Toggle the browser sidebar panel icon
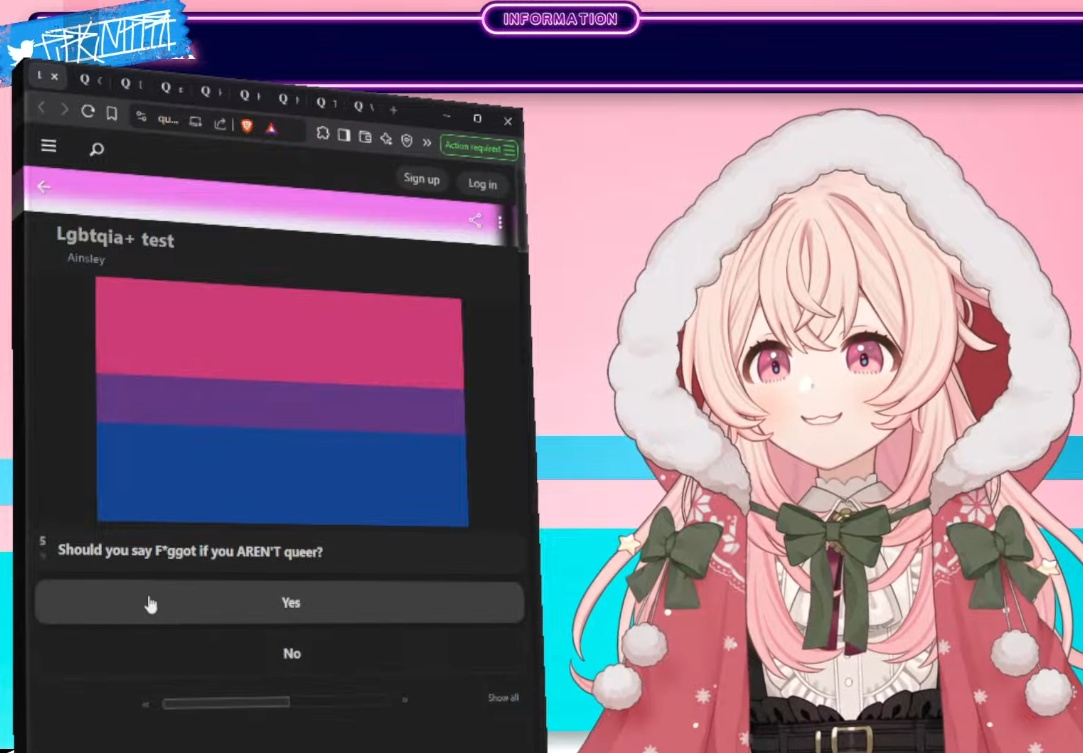This screenshot has width=1083, height=753. tap(344, 135)
